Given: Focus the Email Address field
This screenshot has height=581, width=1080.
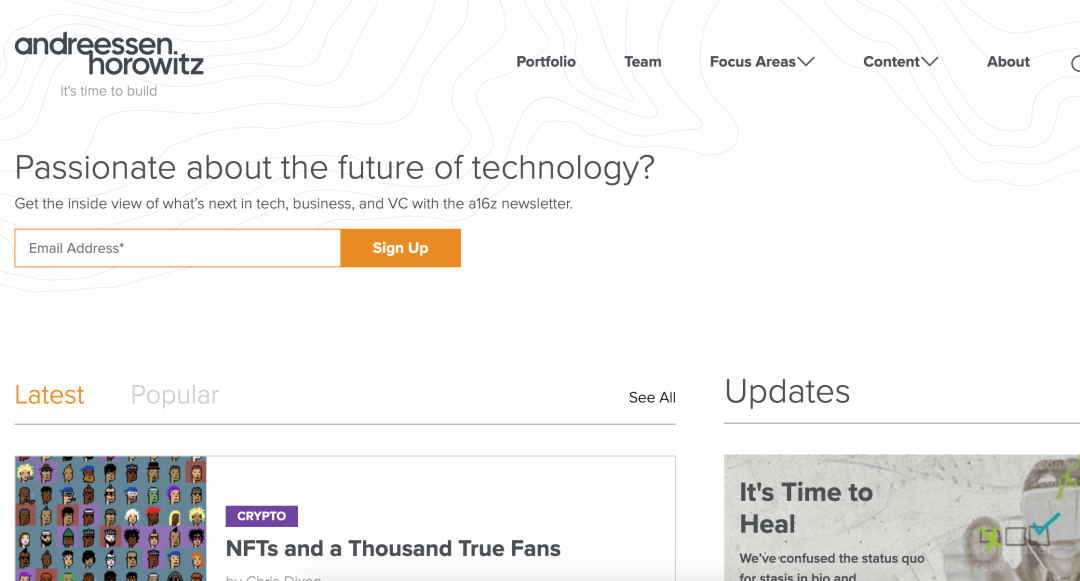Looking at the screenshot, I should (177, 248).
